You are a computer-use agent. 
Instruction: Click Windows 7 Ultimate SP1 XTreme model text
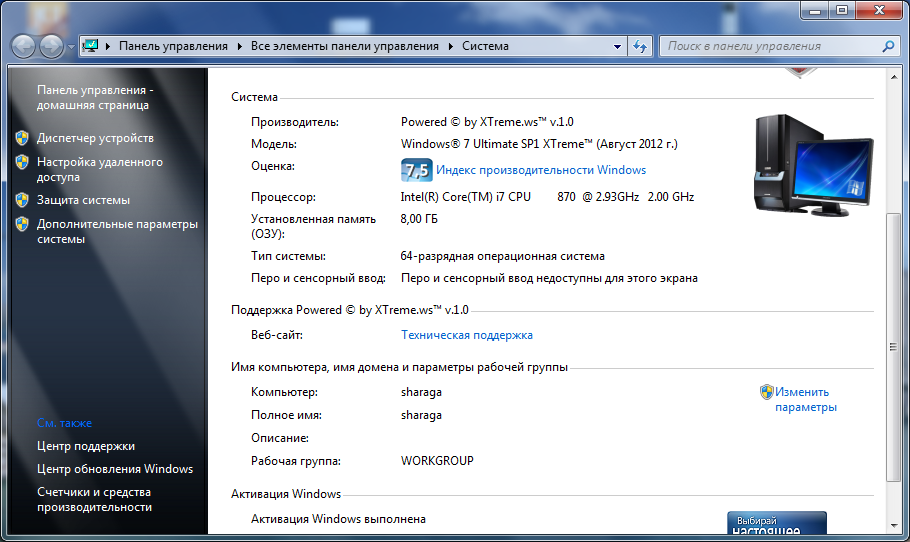(539, 144)
